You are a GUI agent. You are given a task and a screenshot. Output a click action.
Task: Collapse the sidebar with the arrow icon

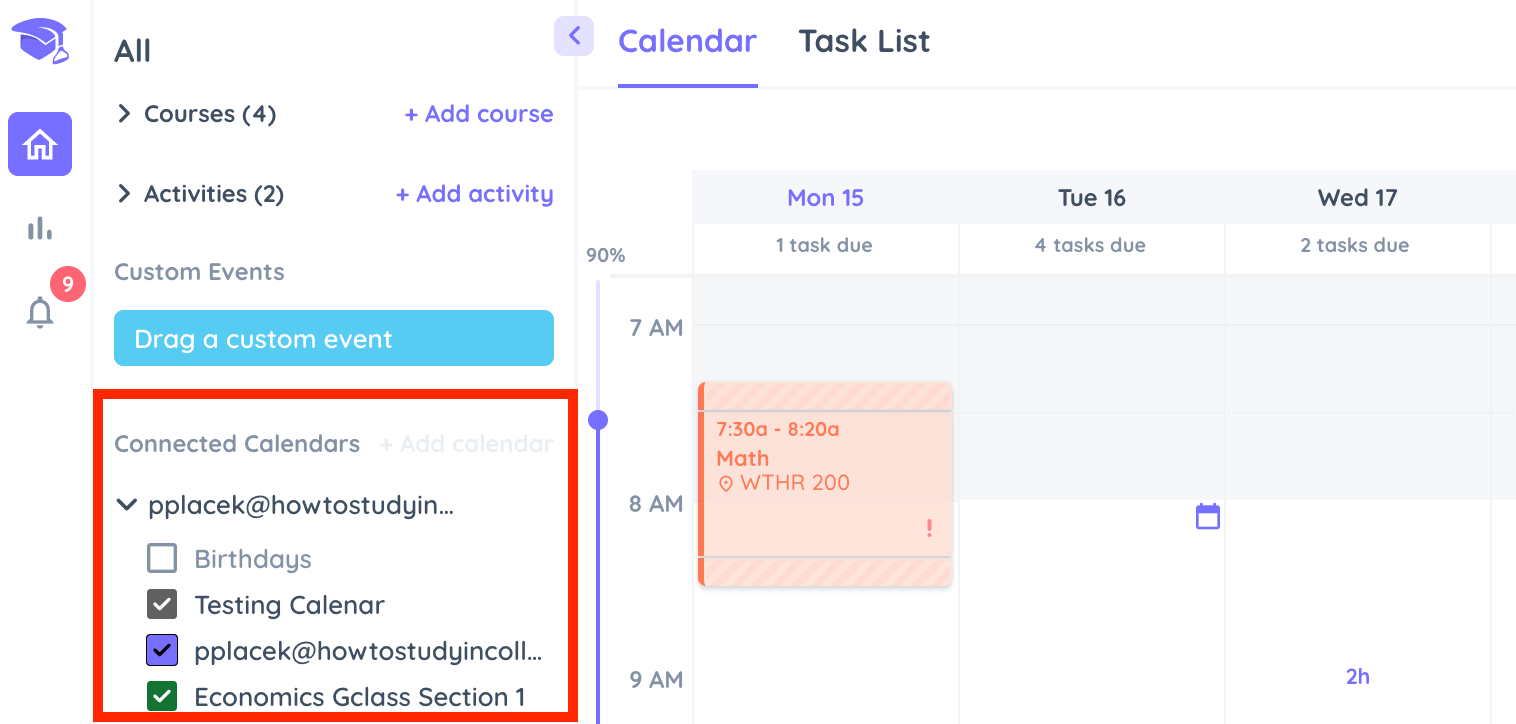574,37
